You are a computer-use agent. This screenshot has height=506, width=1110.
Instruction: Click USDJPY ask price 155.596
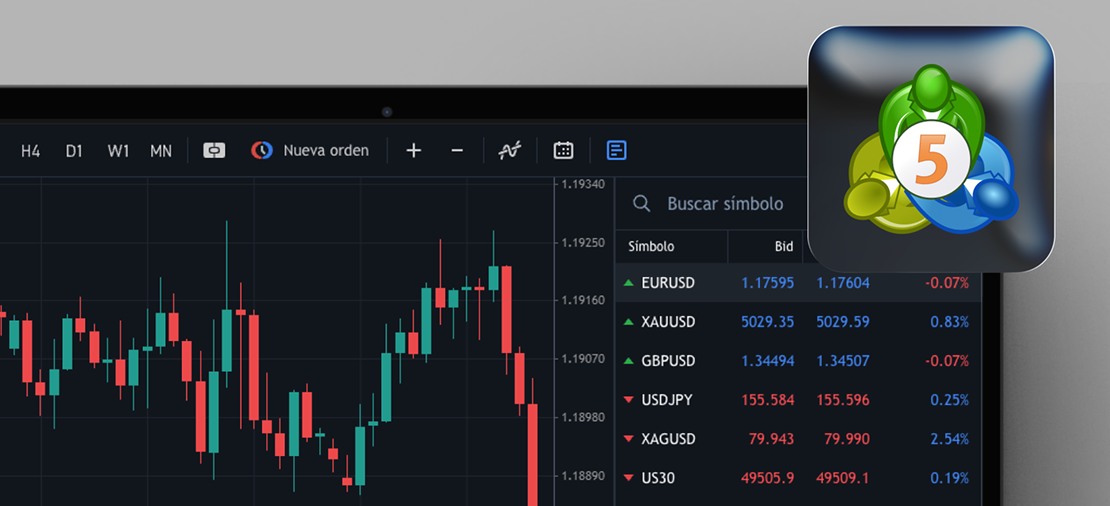(x=843, y=400)
